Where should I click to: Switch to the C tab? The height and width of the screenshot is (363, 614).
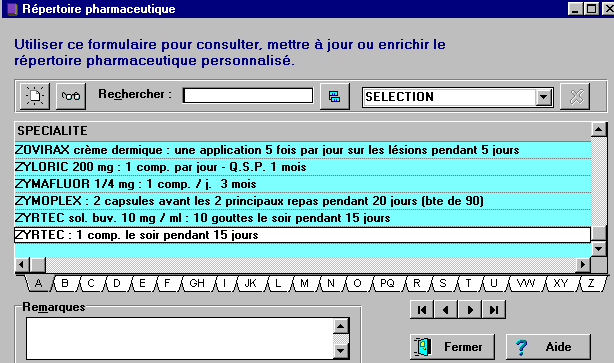coord(91,283)
